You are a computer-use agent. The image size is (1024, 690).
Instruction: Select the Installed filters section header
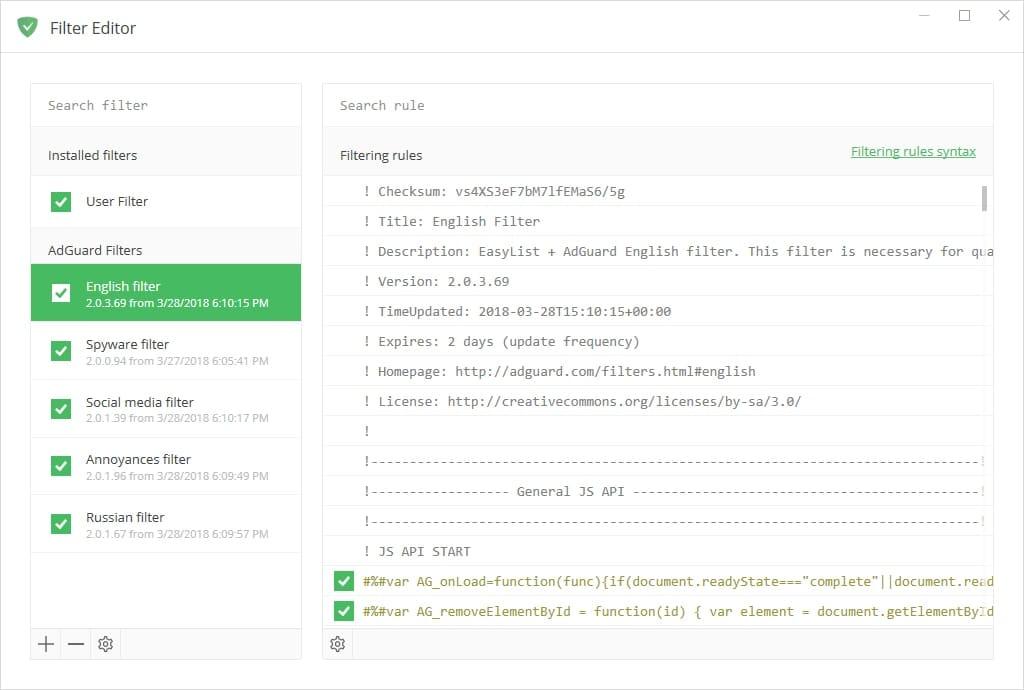[91, 154]
